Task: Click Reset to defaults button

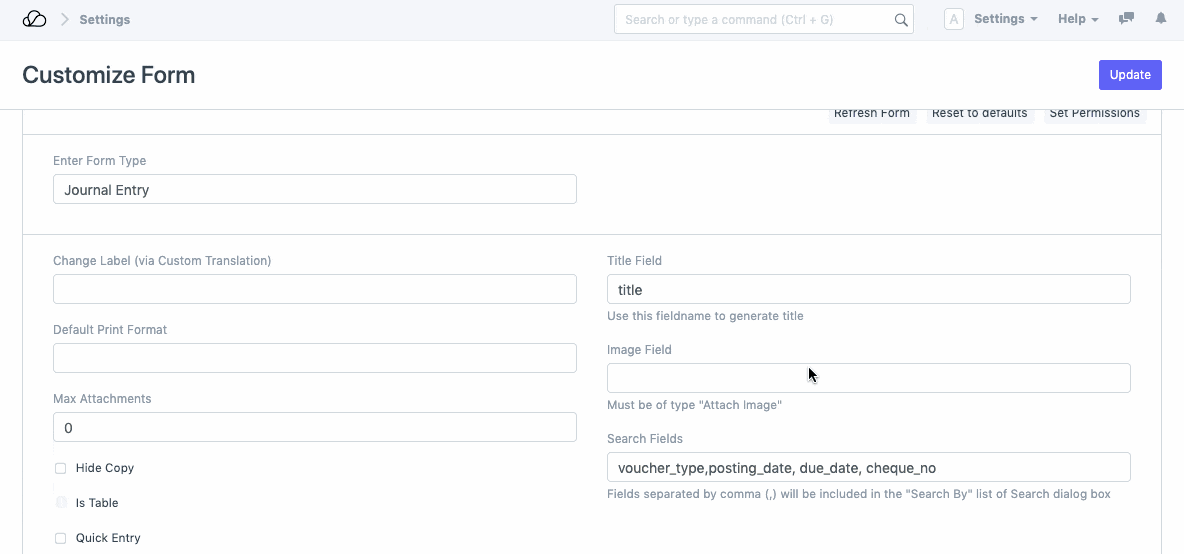Action: coord(979,114)
